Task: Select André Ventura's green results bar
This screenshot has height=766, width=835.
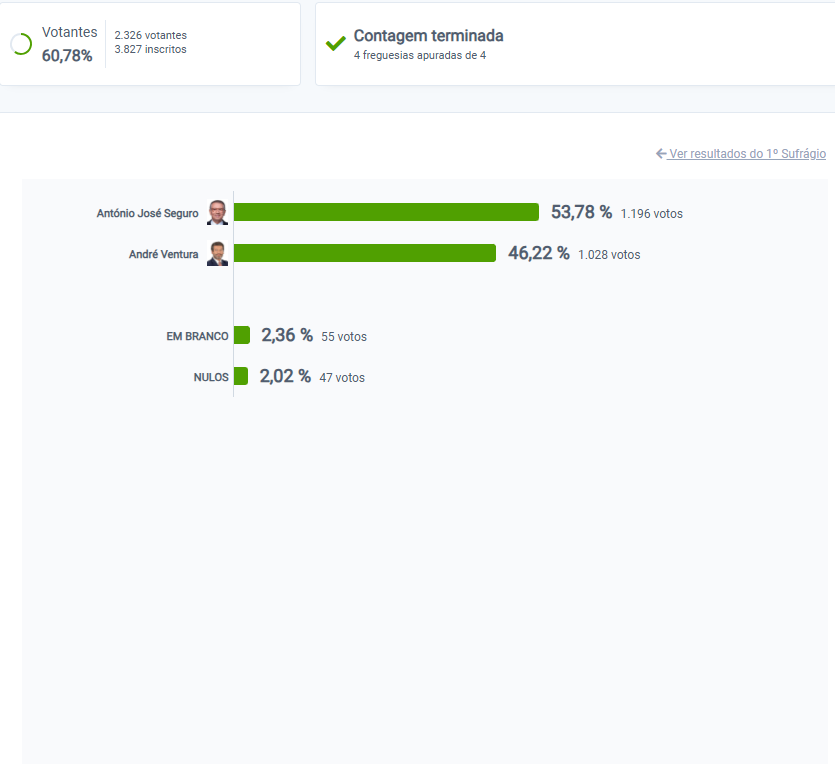Action: tap(365, 253)
